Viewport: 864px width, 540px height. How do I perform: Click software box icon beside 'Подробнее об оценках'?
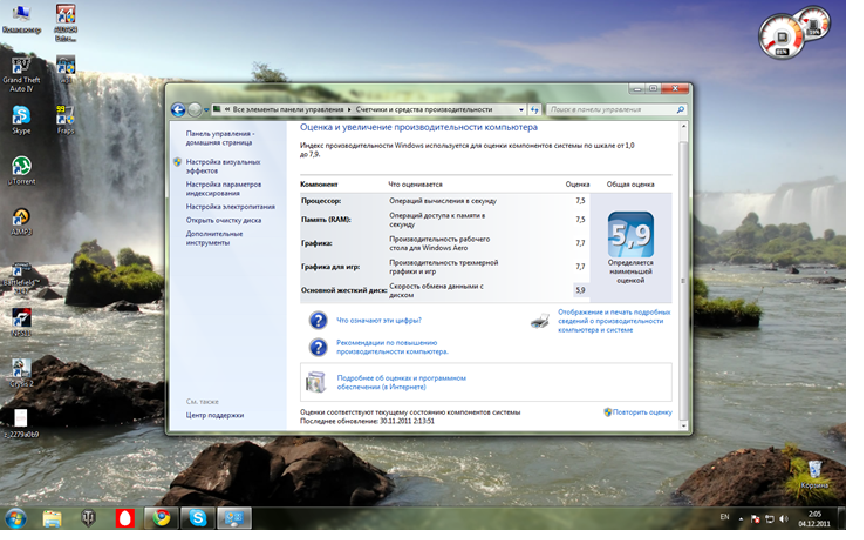pos(316,382)
